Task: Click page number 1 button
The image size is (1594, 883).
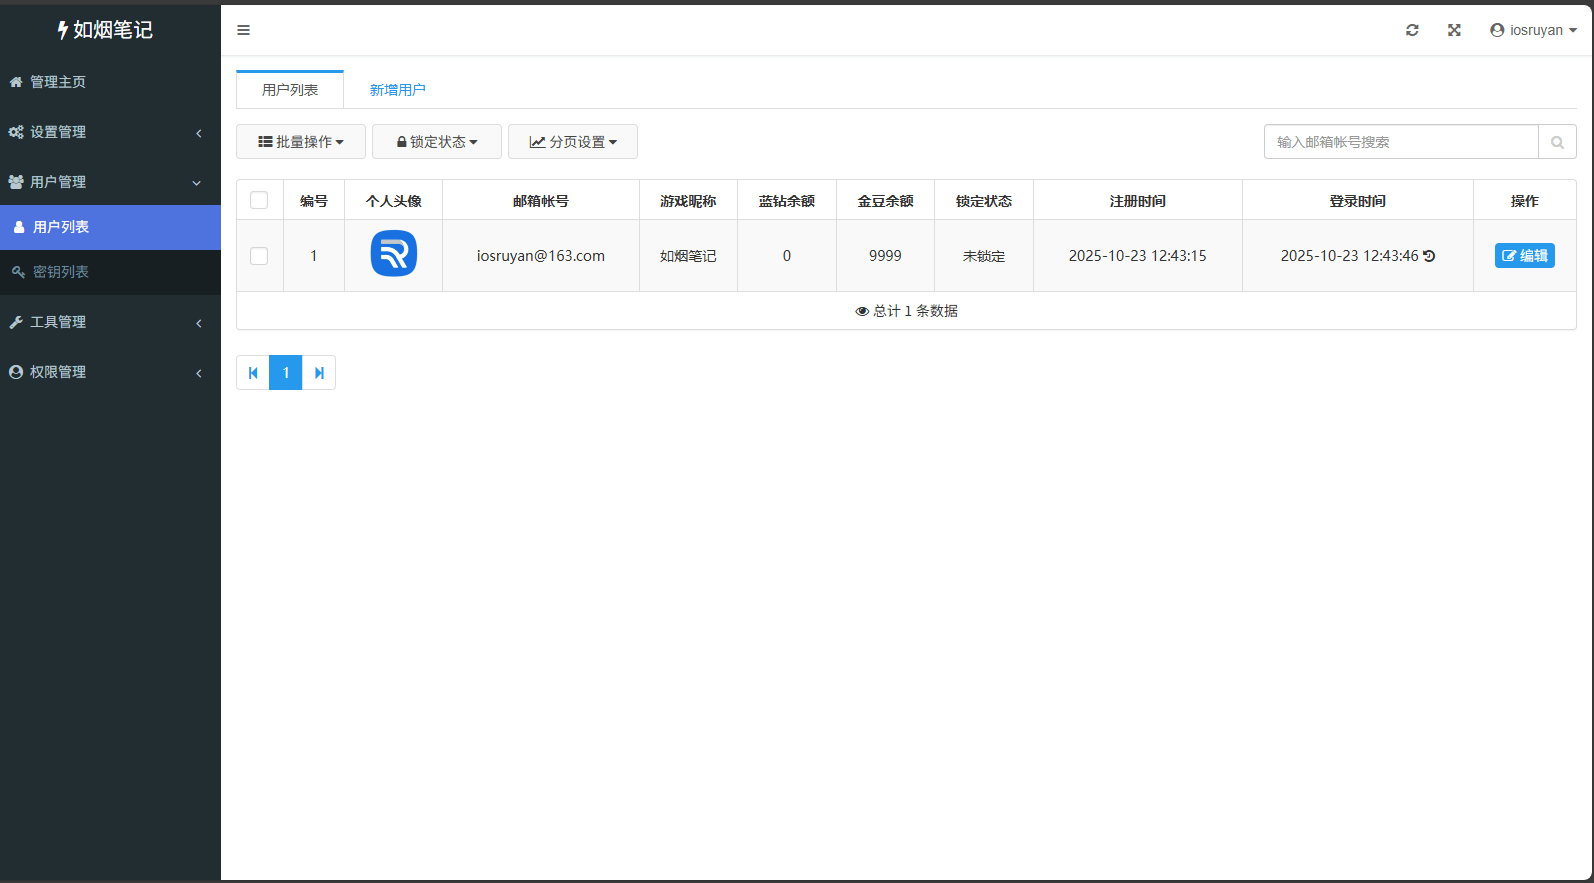Action: click(x=286, y=373)
